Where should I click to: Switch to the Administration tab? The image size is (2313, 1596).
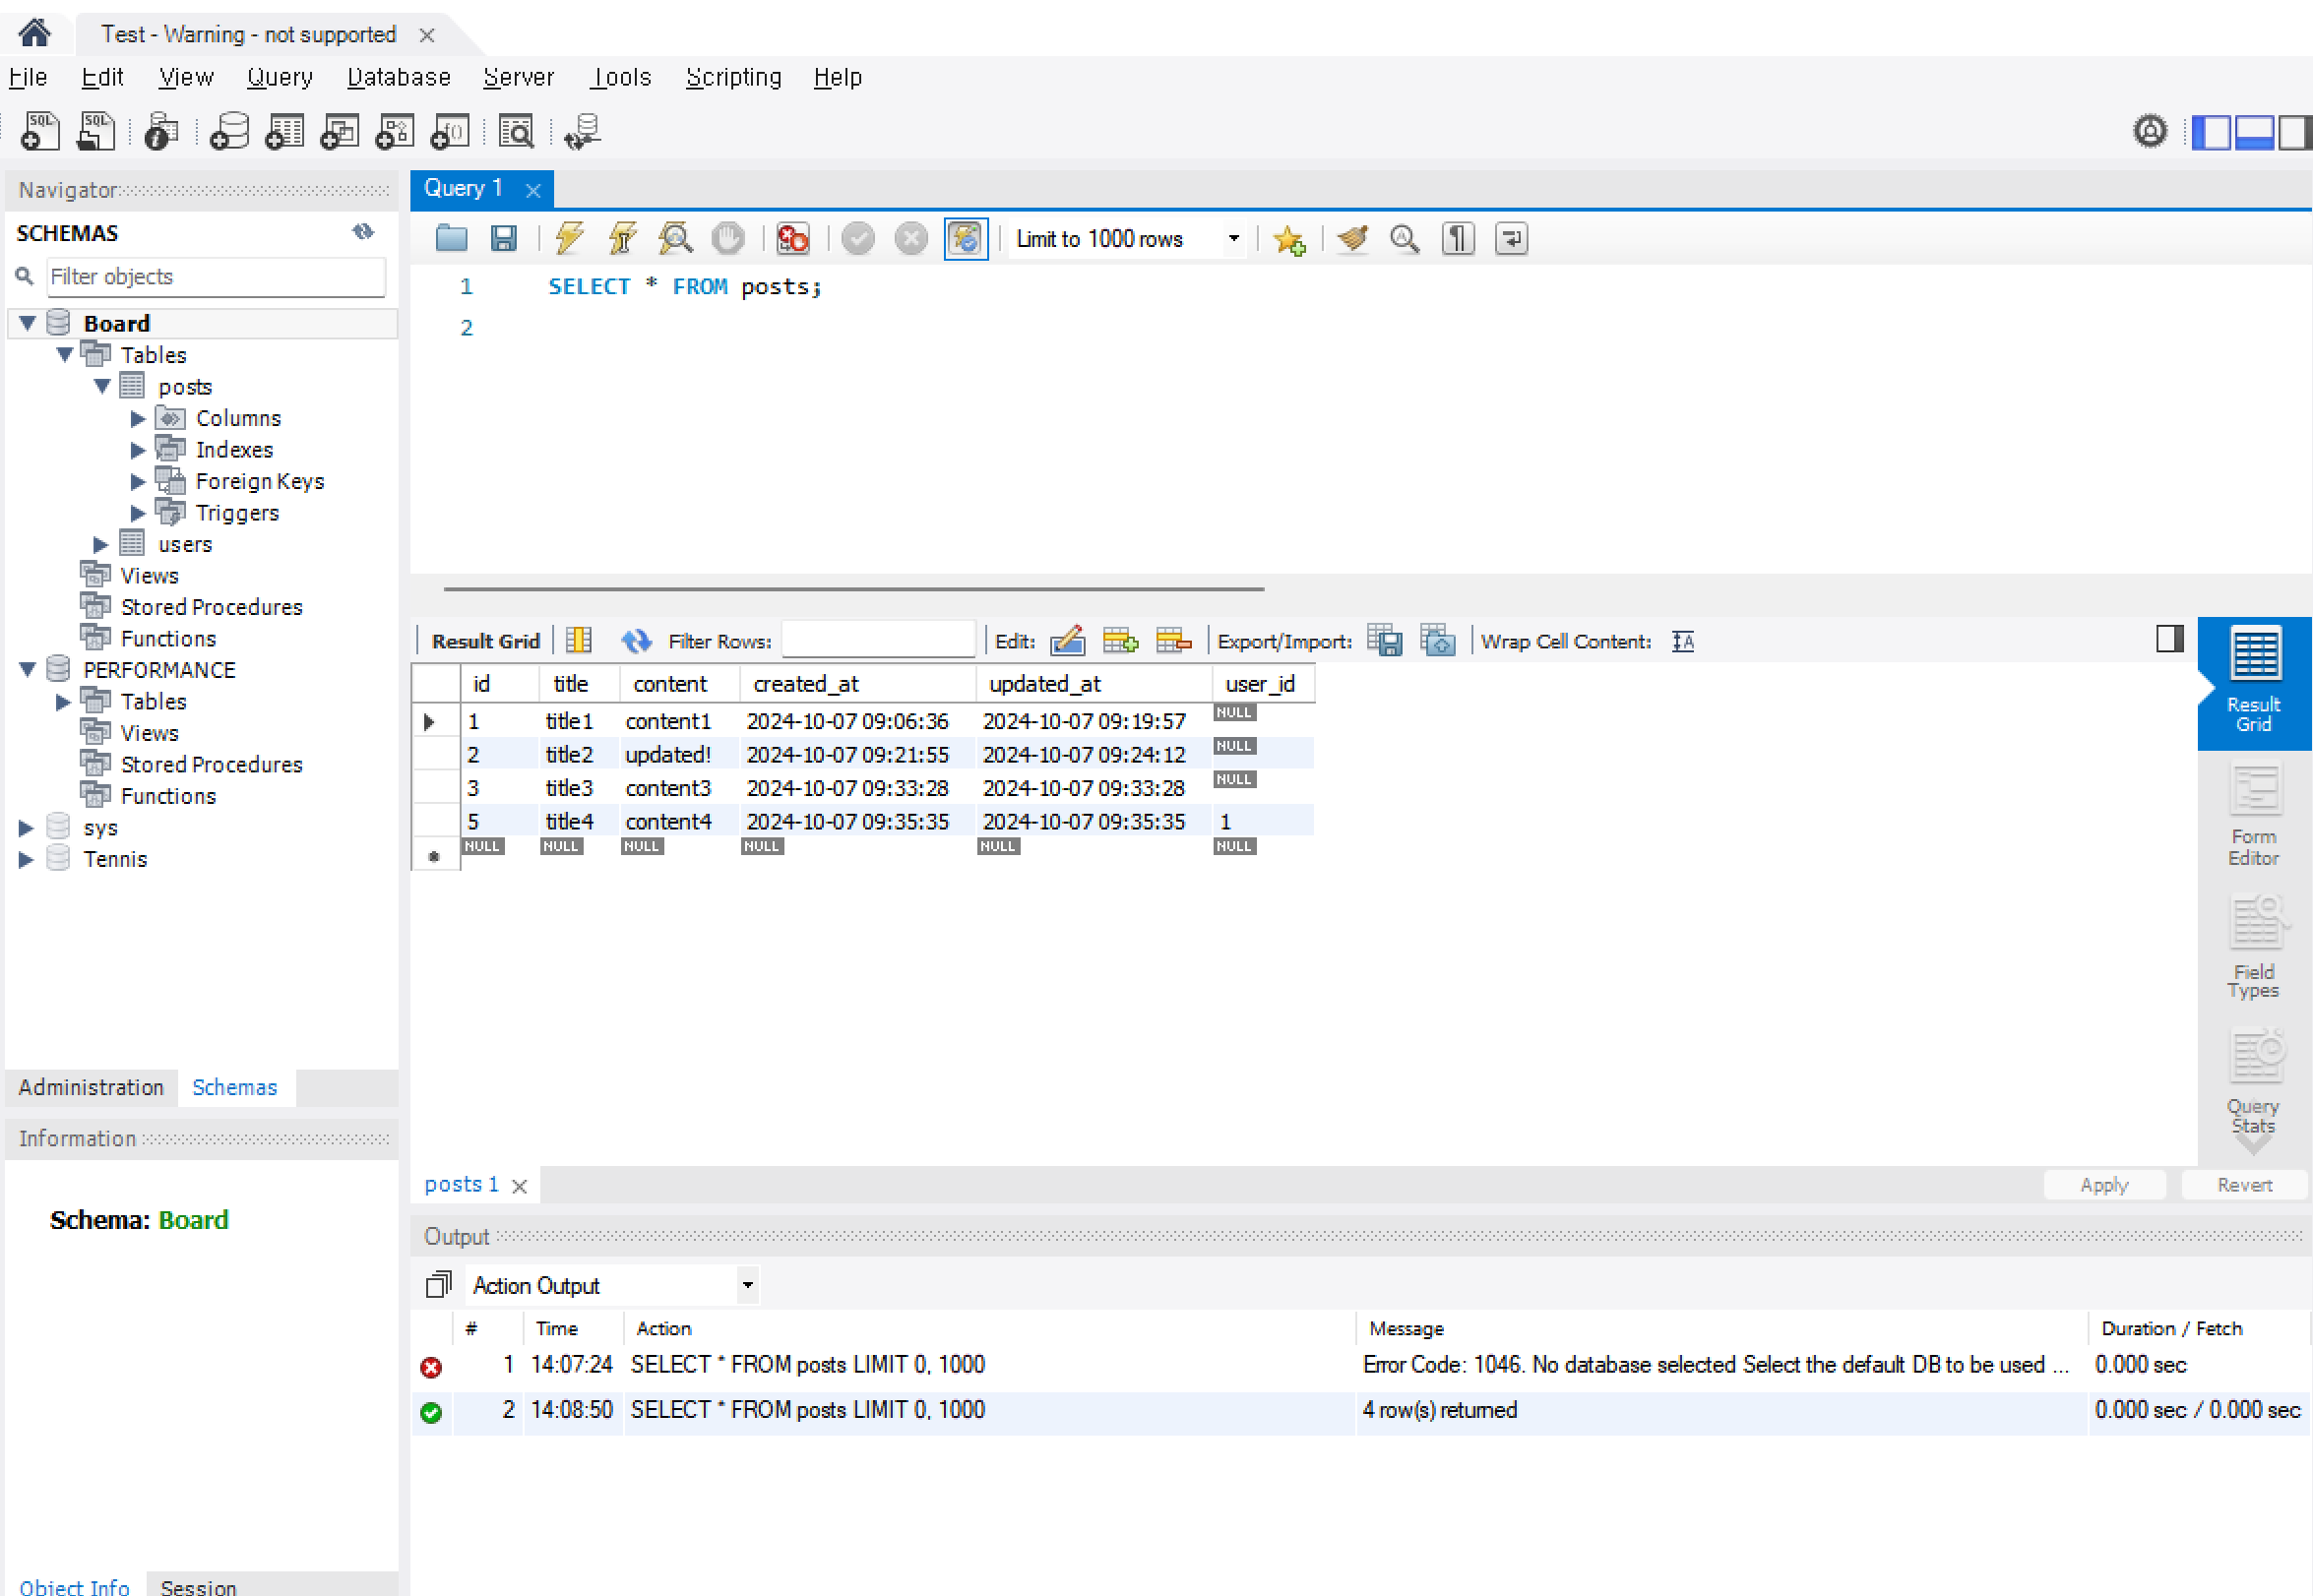pyautogui.click(x=91, y=1088)
